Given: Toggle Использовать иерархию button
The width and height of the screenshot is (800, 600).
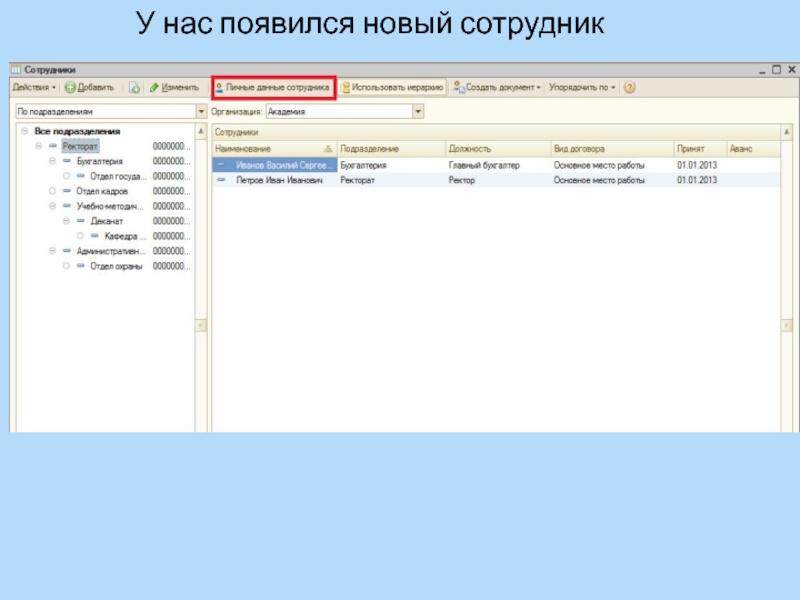Looking at the screenshot, I should (391, 88).
